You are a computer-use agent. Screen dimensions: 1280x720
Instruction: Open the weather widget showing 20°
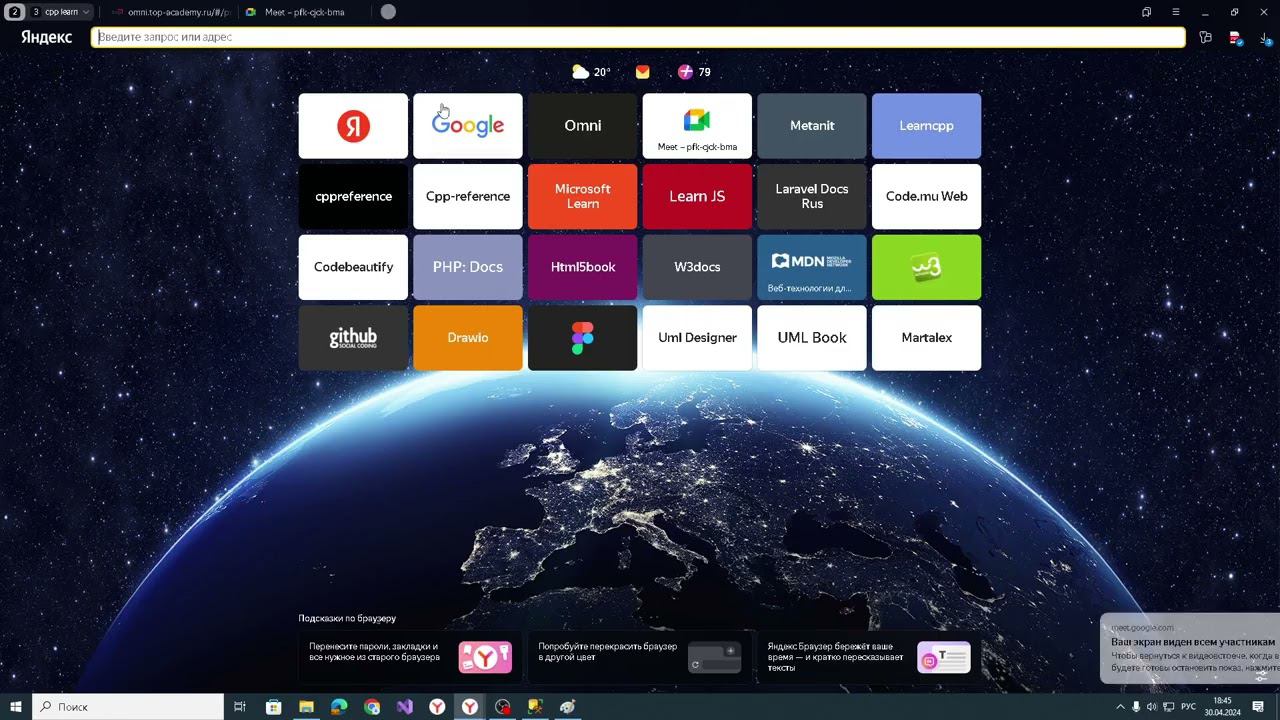(591, 72)
